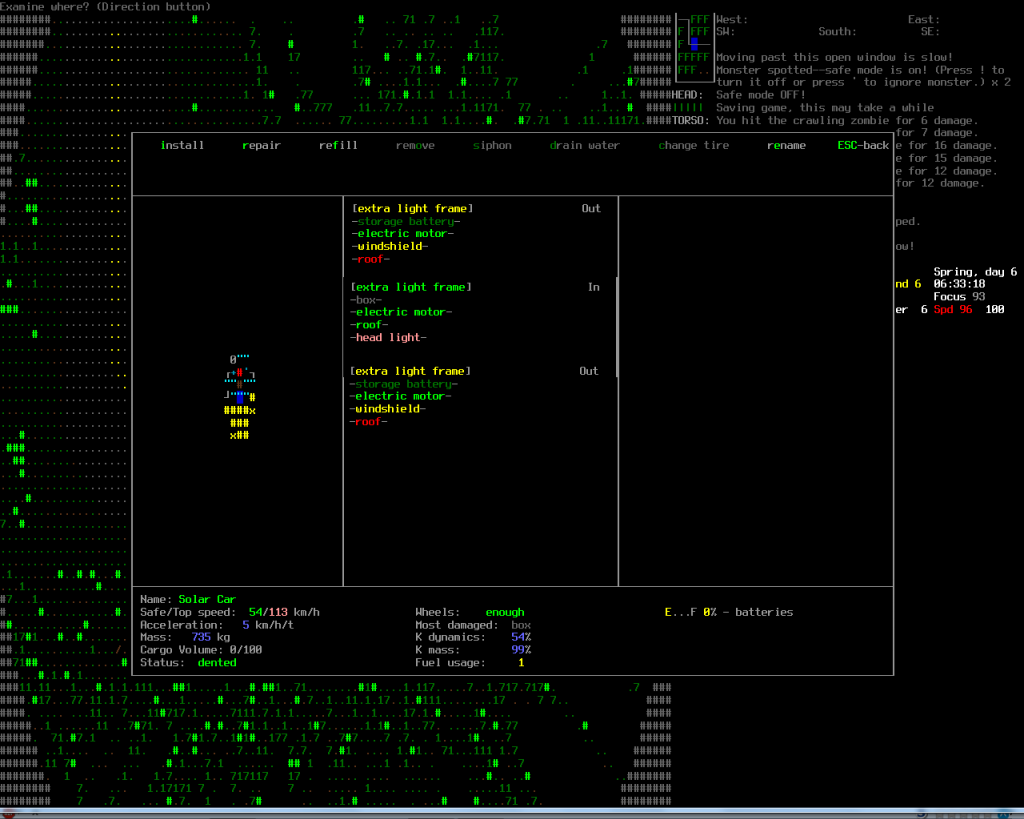1024x819 pixels.
Task: Click the "Saving game" log message
Action: (825, 108)
